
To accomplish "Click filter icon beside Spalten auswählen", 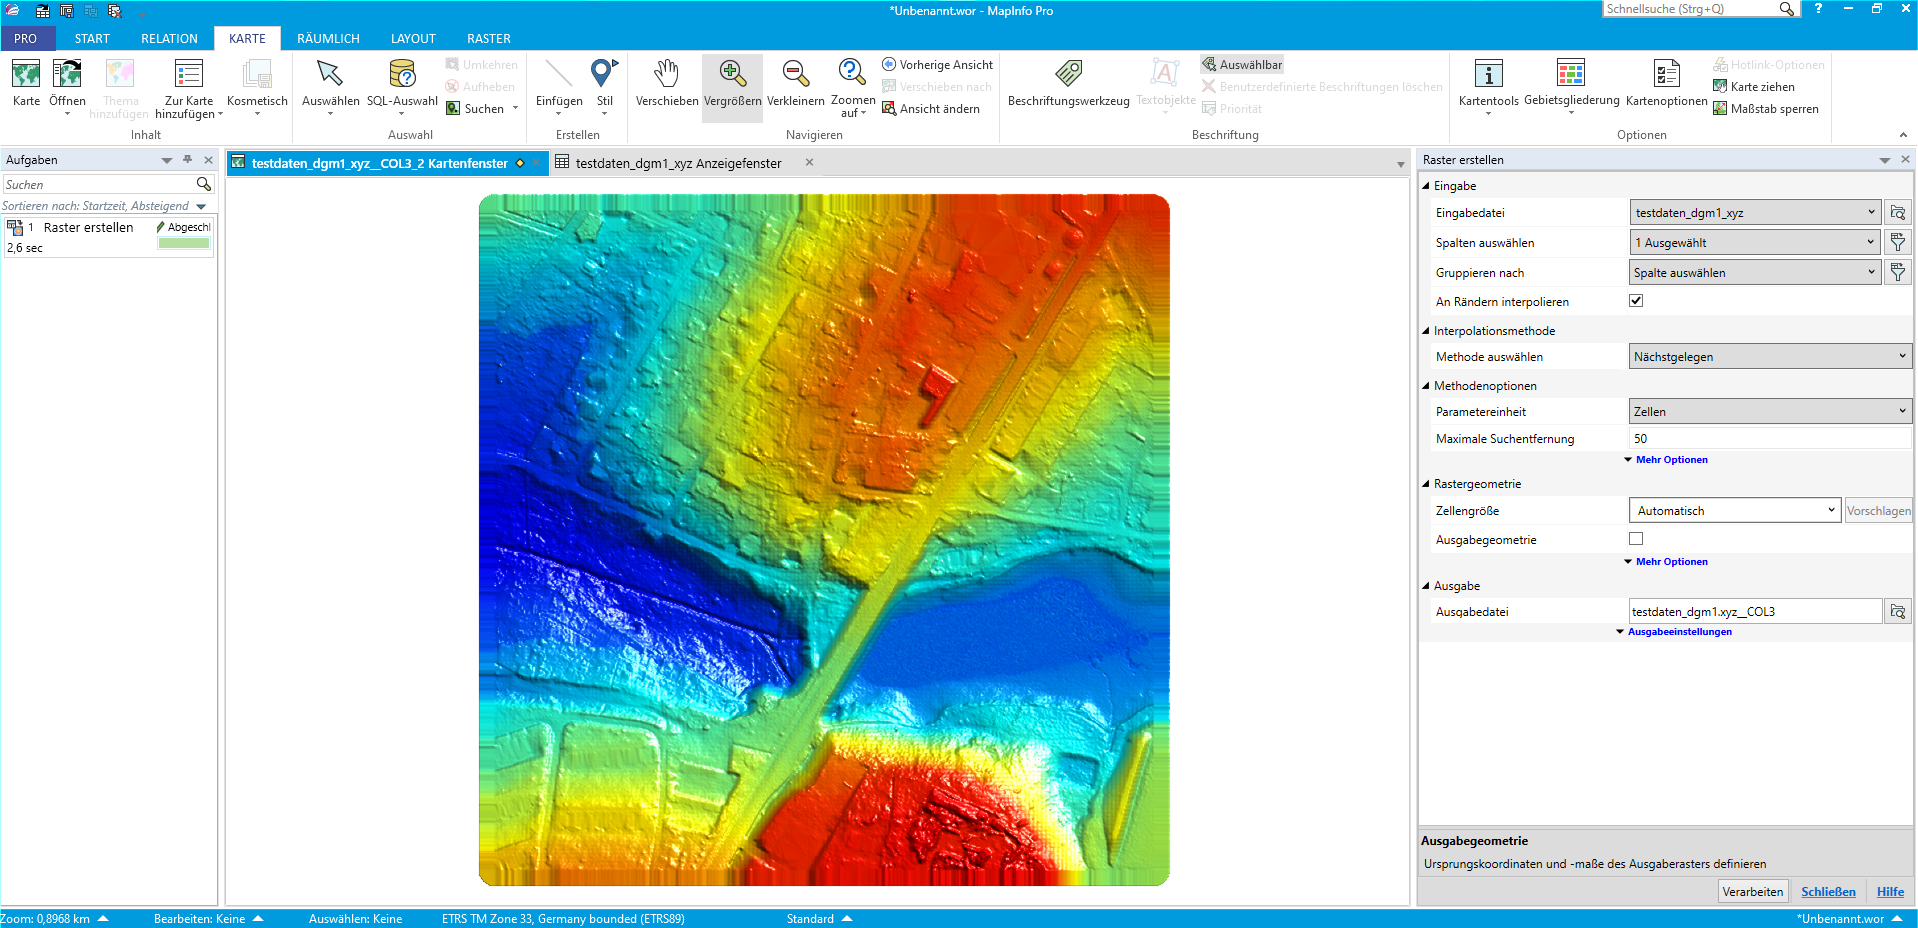I will (1897, 242).
